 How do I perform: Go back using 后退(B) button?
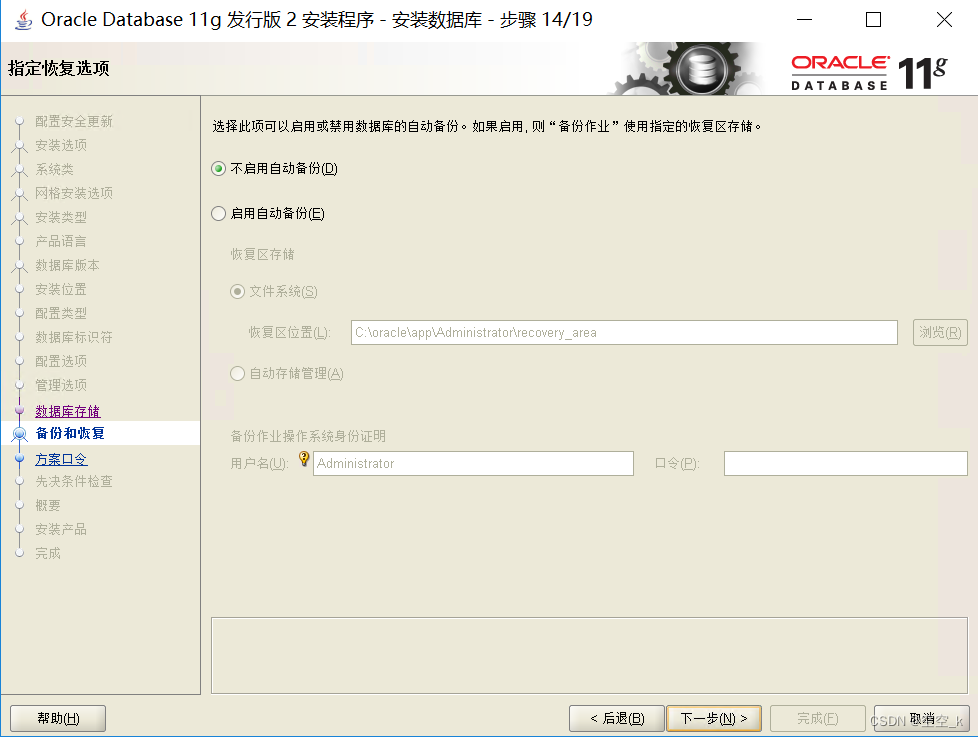pyautogui.click(x=617, y=718)
